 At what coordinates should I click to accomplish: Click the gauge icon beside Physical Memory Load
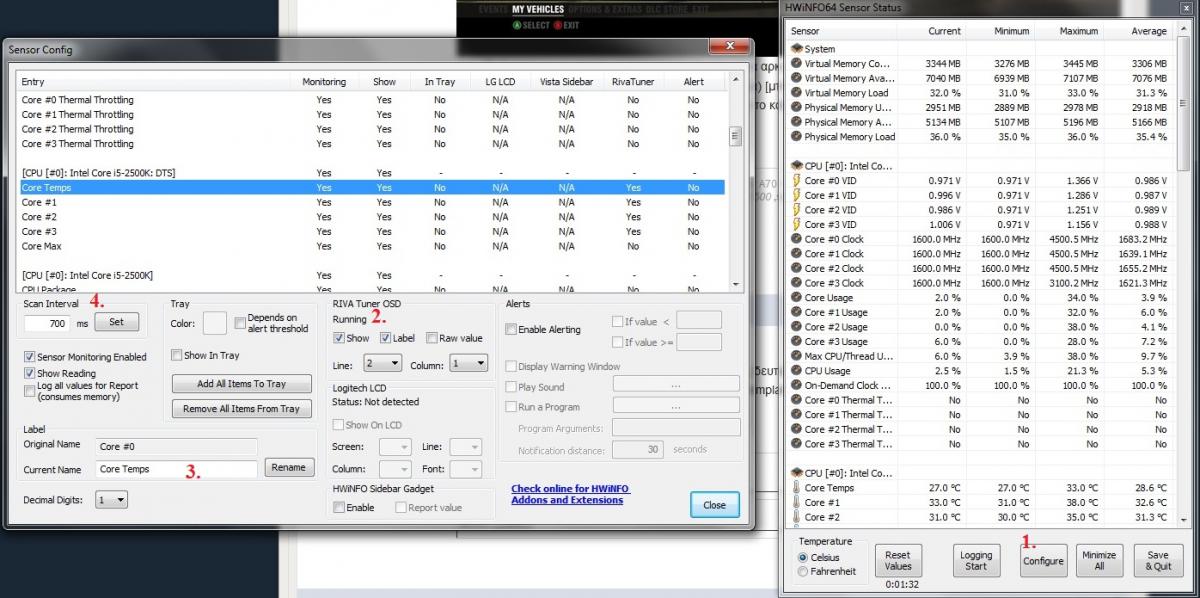click(796, 136)
